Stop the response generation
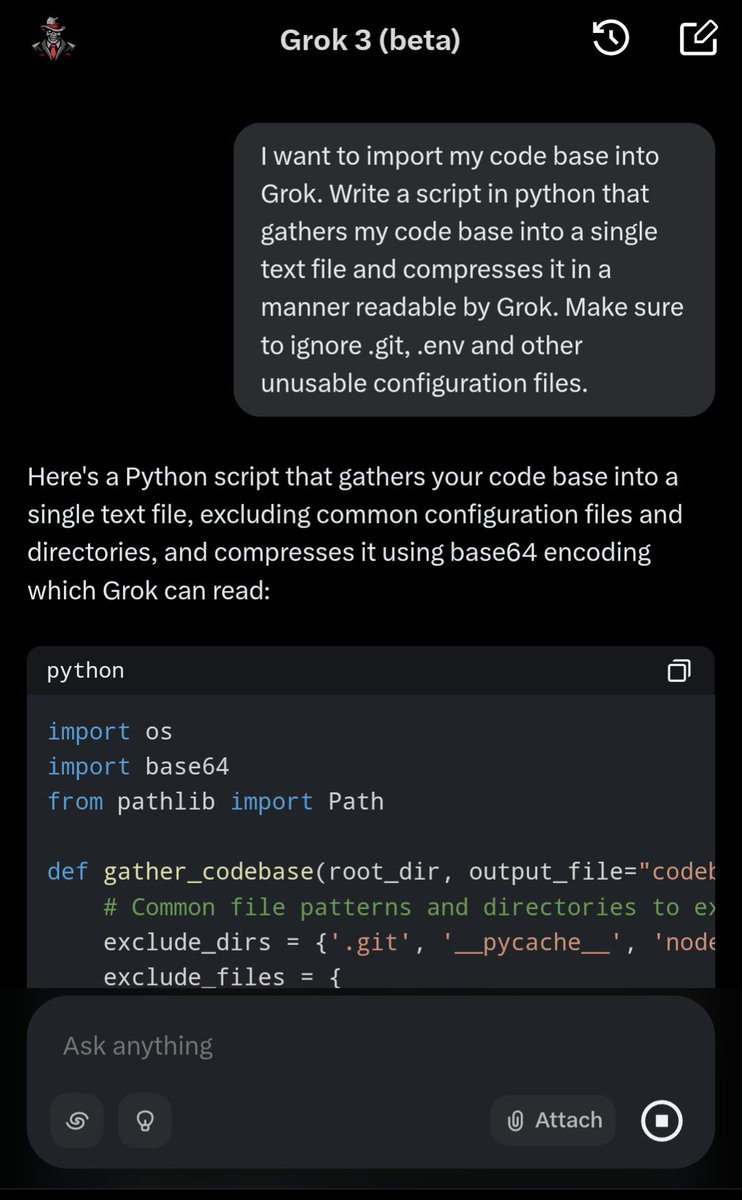The image size is (742, 1200). (662, 1120)
